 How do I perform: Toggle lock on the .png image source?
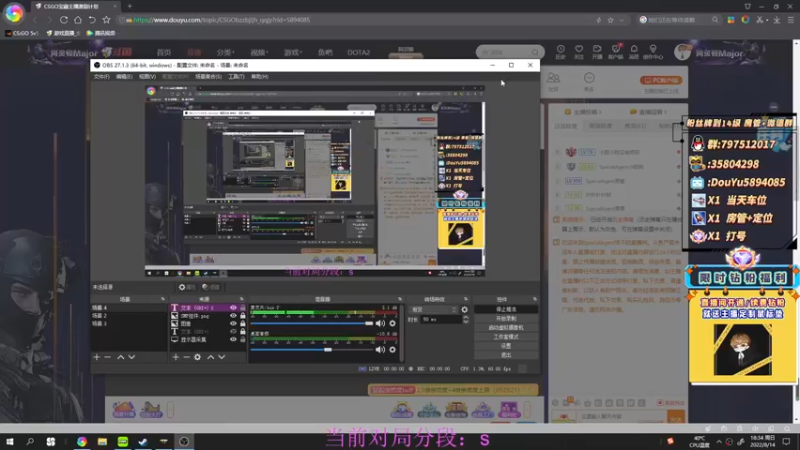pyautogui.click(x=242, y=316)
